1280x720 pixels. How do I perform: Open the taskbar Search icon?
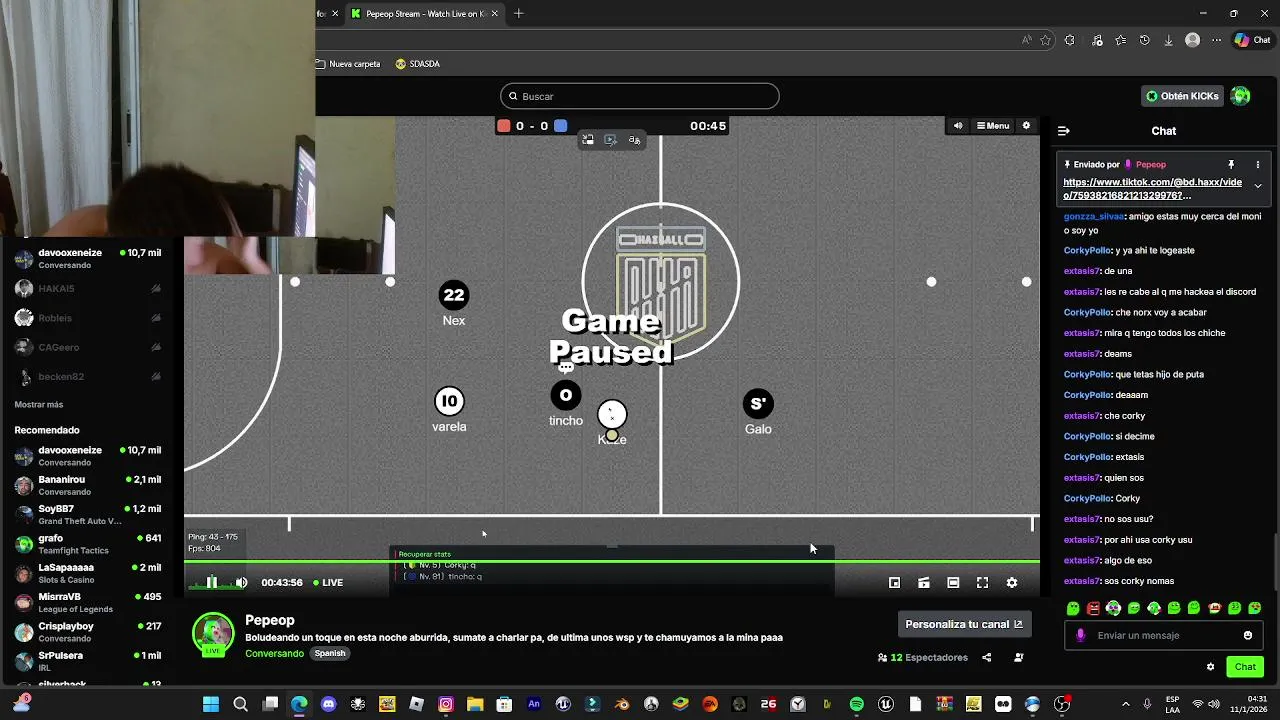click(x=240, y=704)
